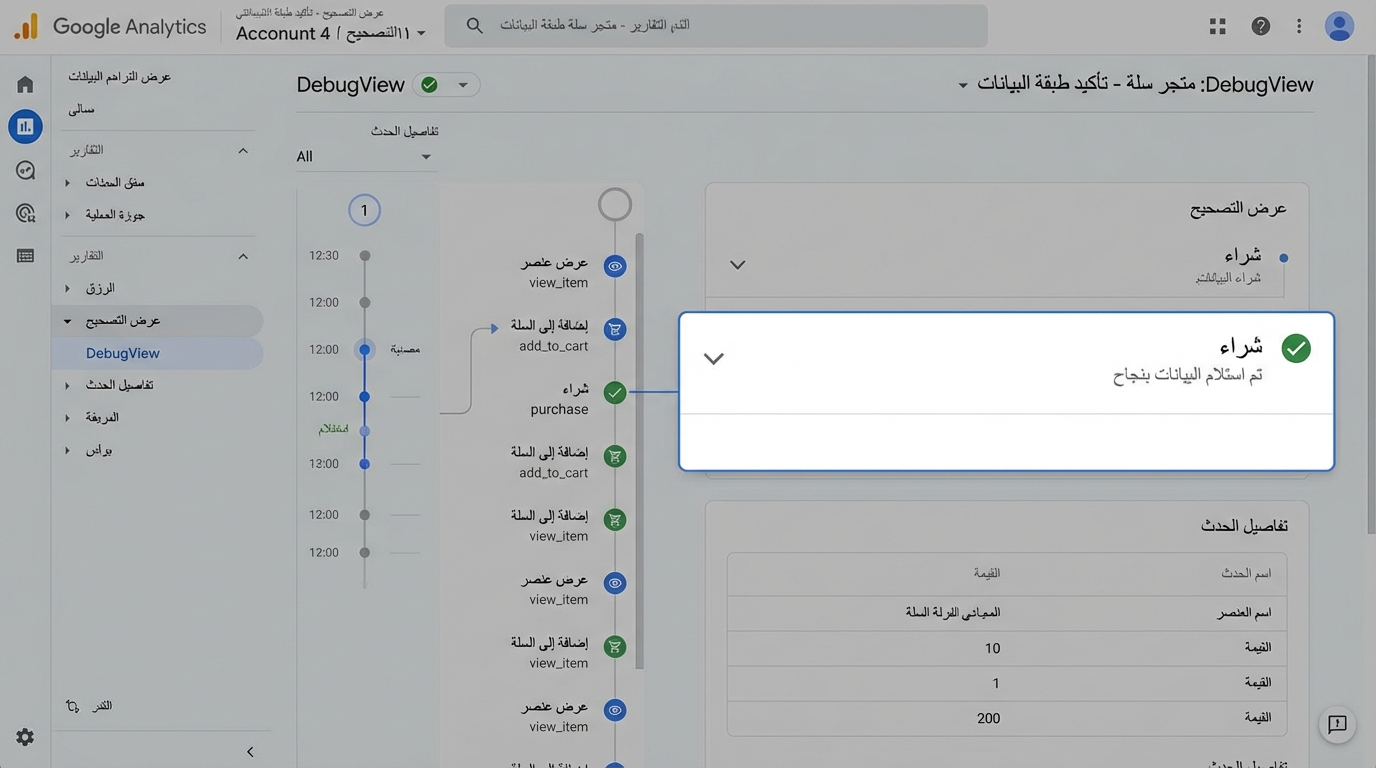Expand the highlighted شراء card chevron
The image size is (1376, 768).
pyautogui.click(x=713, y=359)
